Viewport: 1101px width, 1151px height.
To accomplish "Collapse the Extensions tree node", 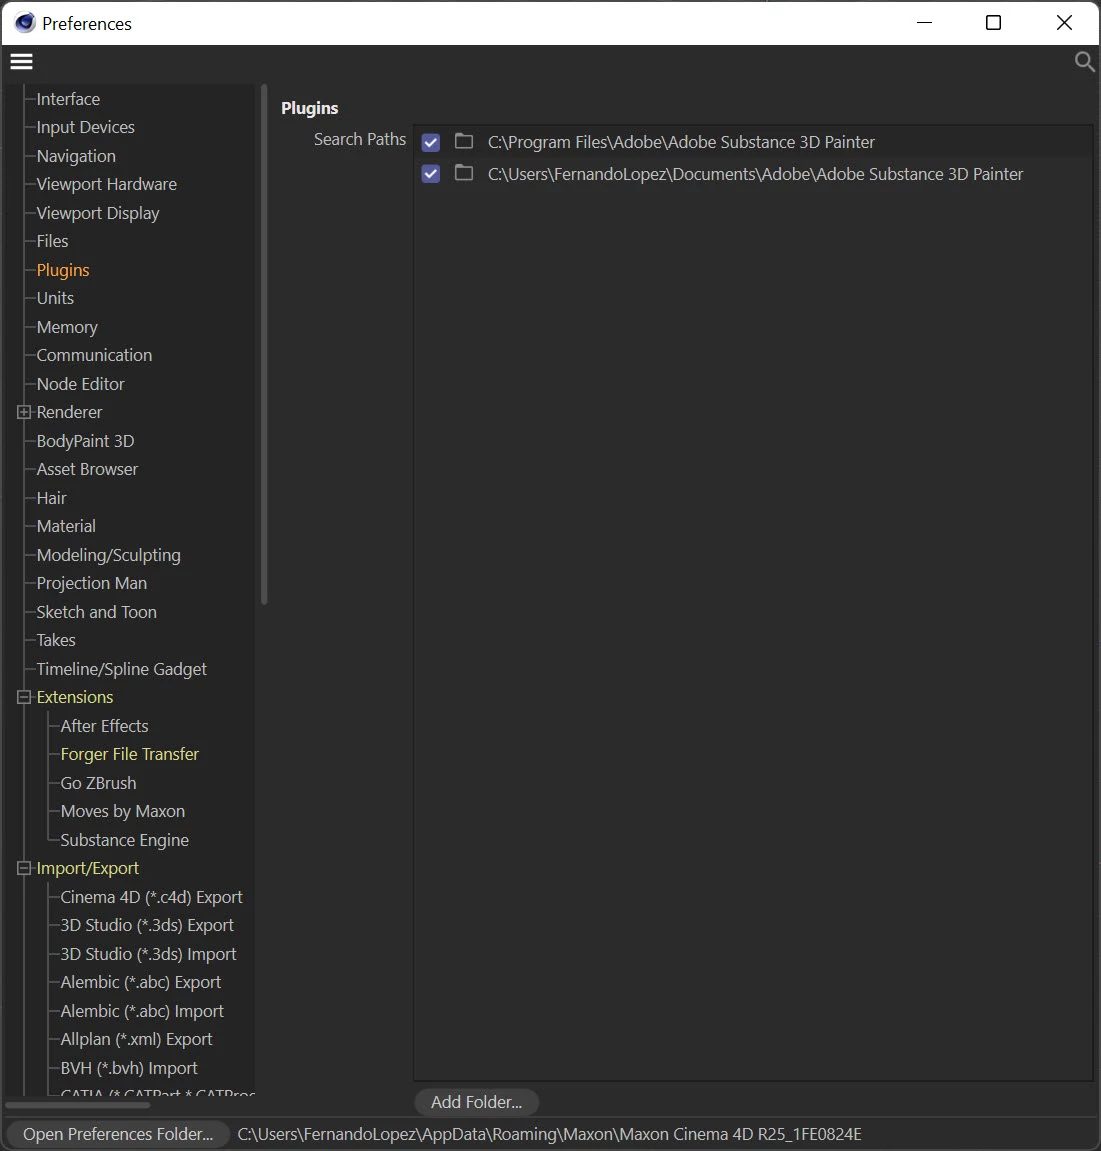I will coord(23,697).
